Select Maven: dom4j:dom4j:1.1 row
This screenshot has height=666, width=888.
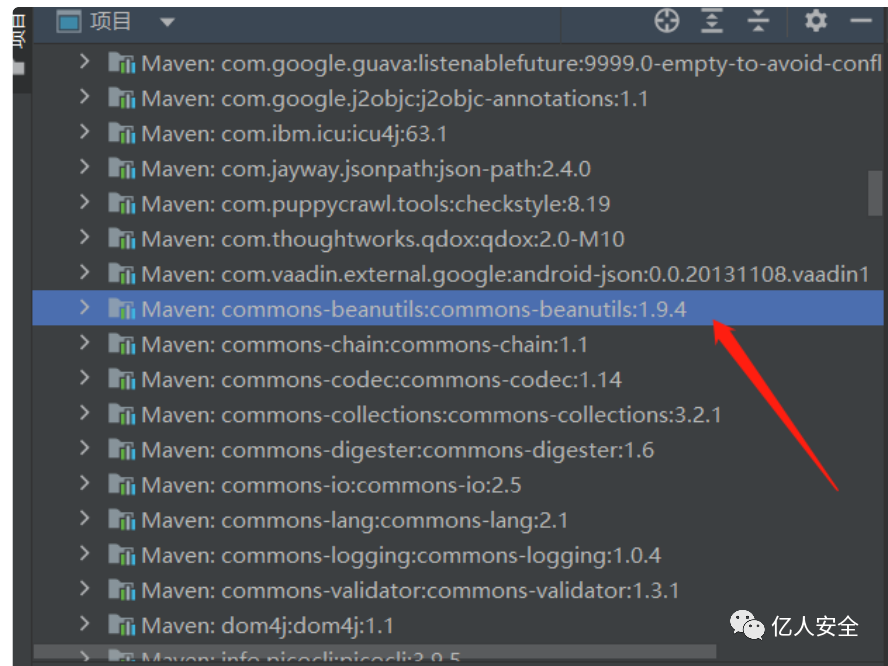458,625
